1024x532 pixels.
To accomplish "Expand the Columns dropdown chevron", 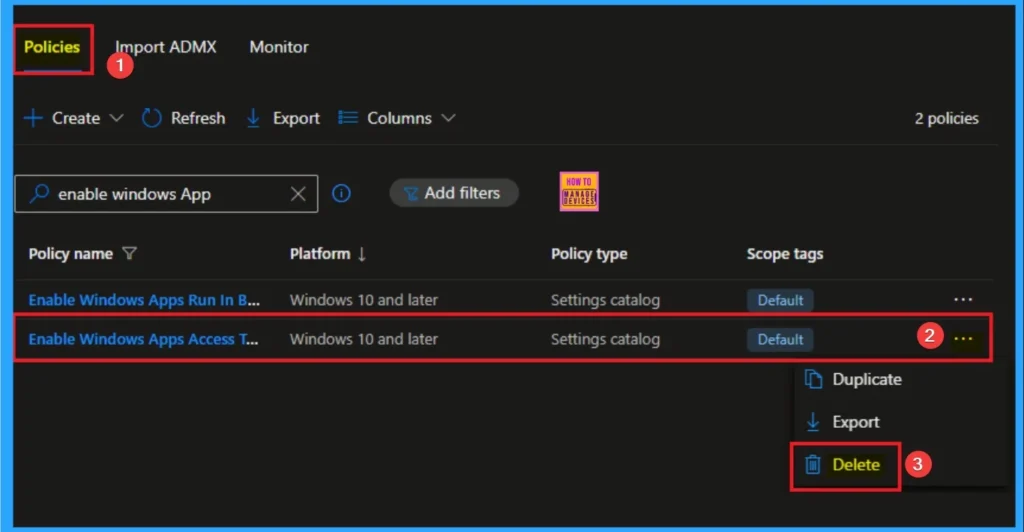I will pyautogui.click(x=448, y=118).
